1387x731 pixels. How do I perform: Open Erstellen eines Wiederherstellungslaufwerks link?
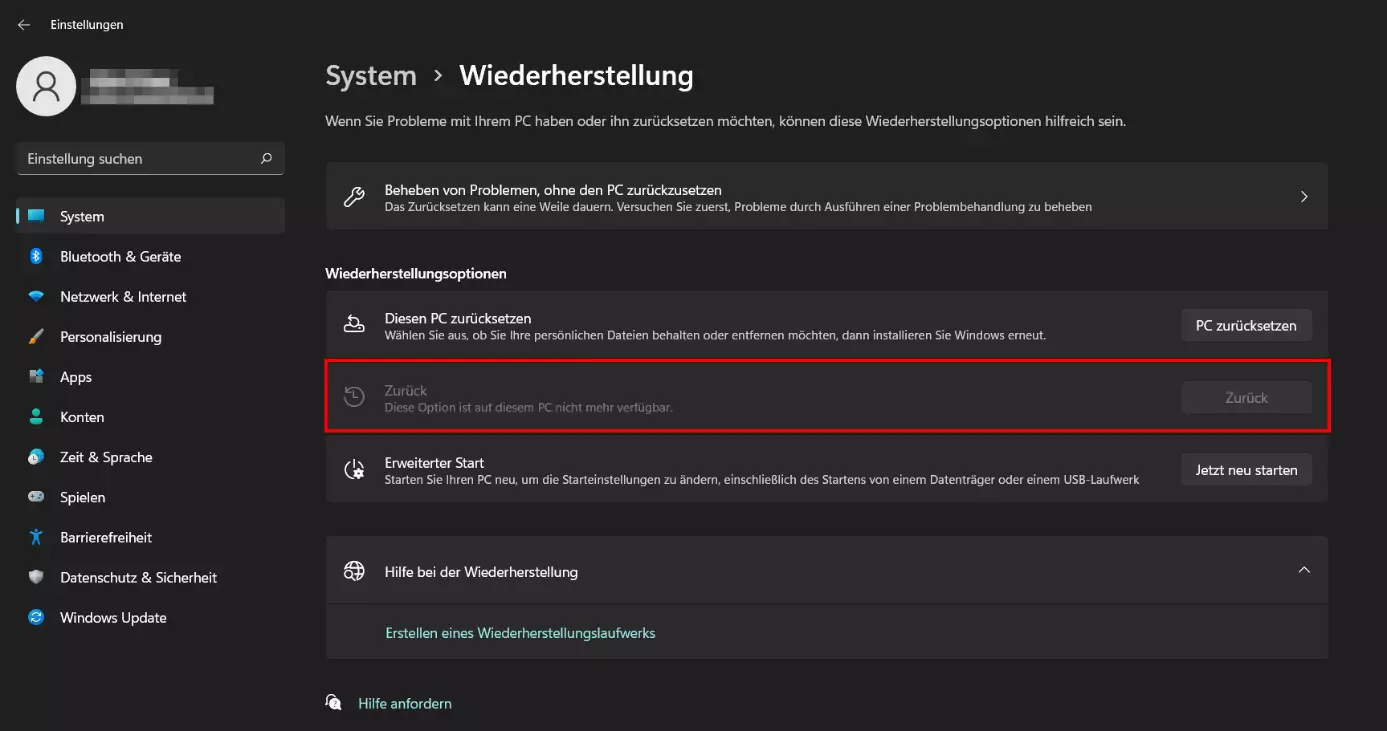[520, 633]
